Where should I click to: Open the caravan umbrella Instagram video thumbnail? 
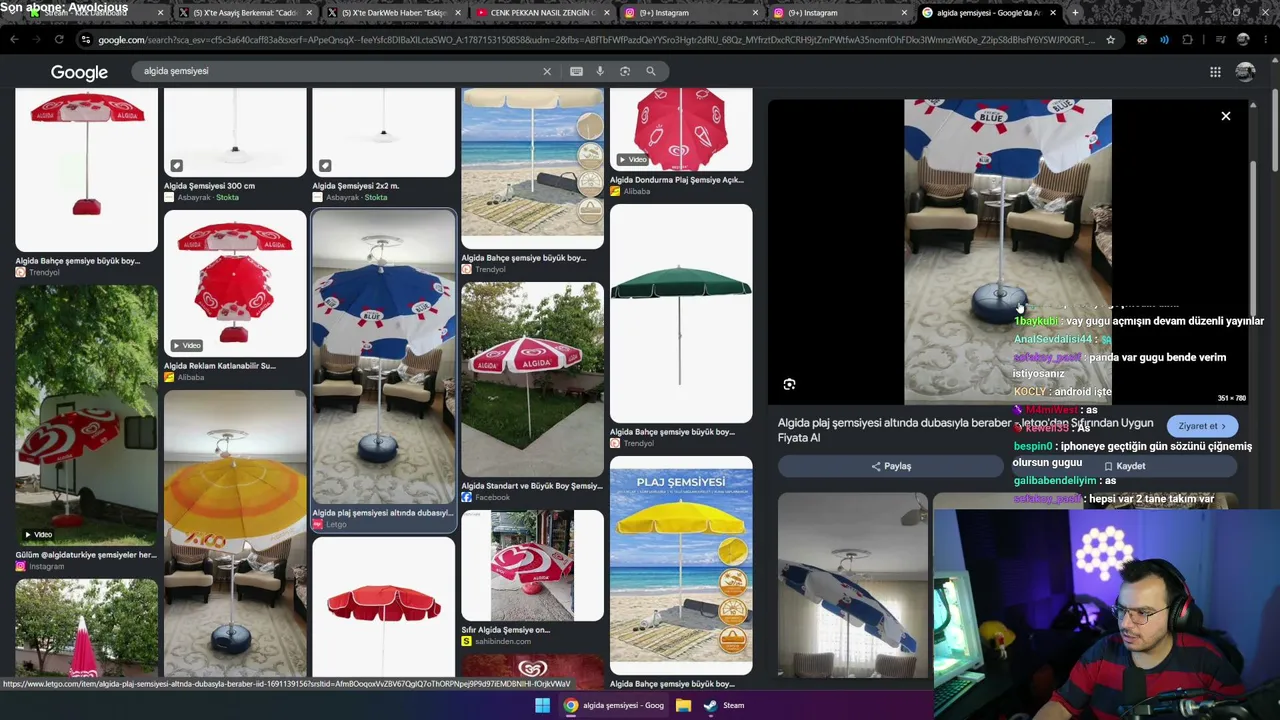tap(86, 415)
